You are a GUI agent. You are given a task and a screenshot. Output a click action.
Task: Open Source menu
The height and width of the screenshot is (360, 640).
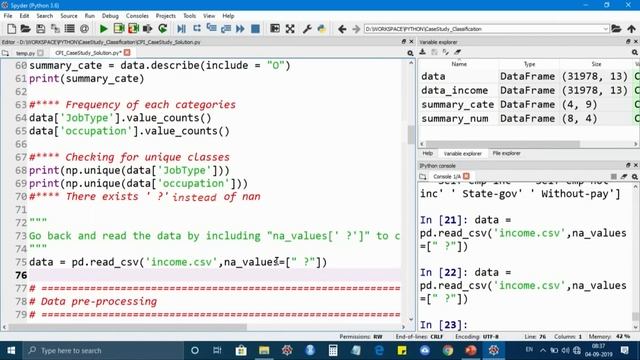pyautogui.click(x=69, y=16)
